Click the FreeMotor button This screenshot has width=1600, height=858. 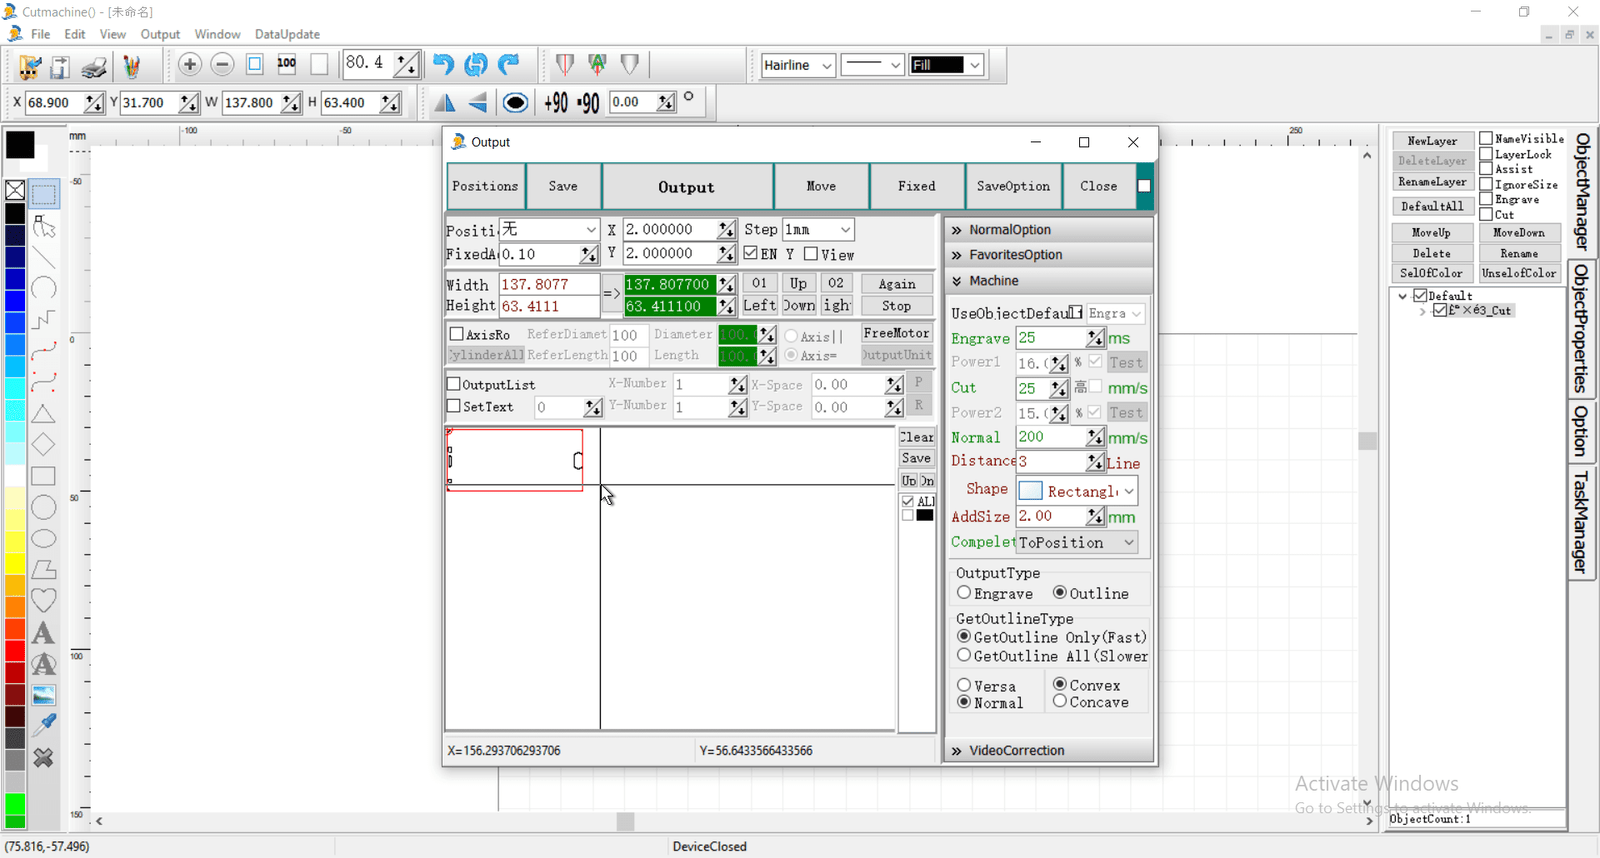896,333
